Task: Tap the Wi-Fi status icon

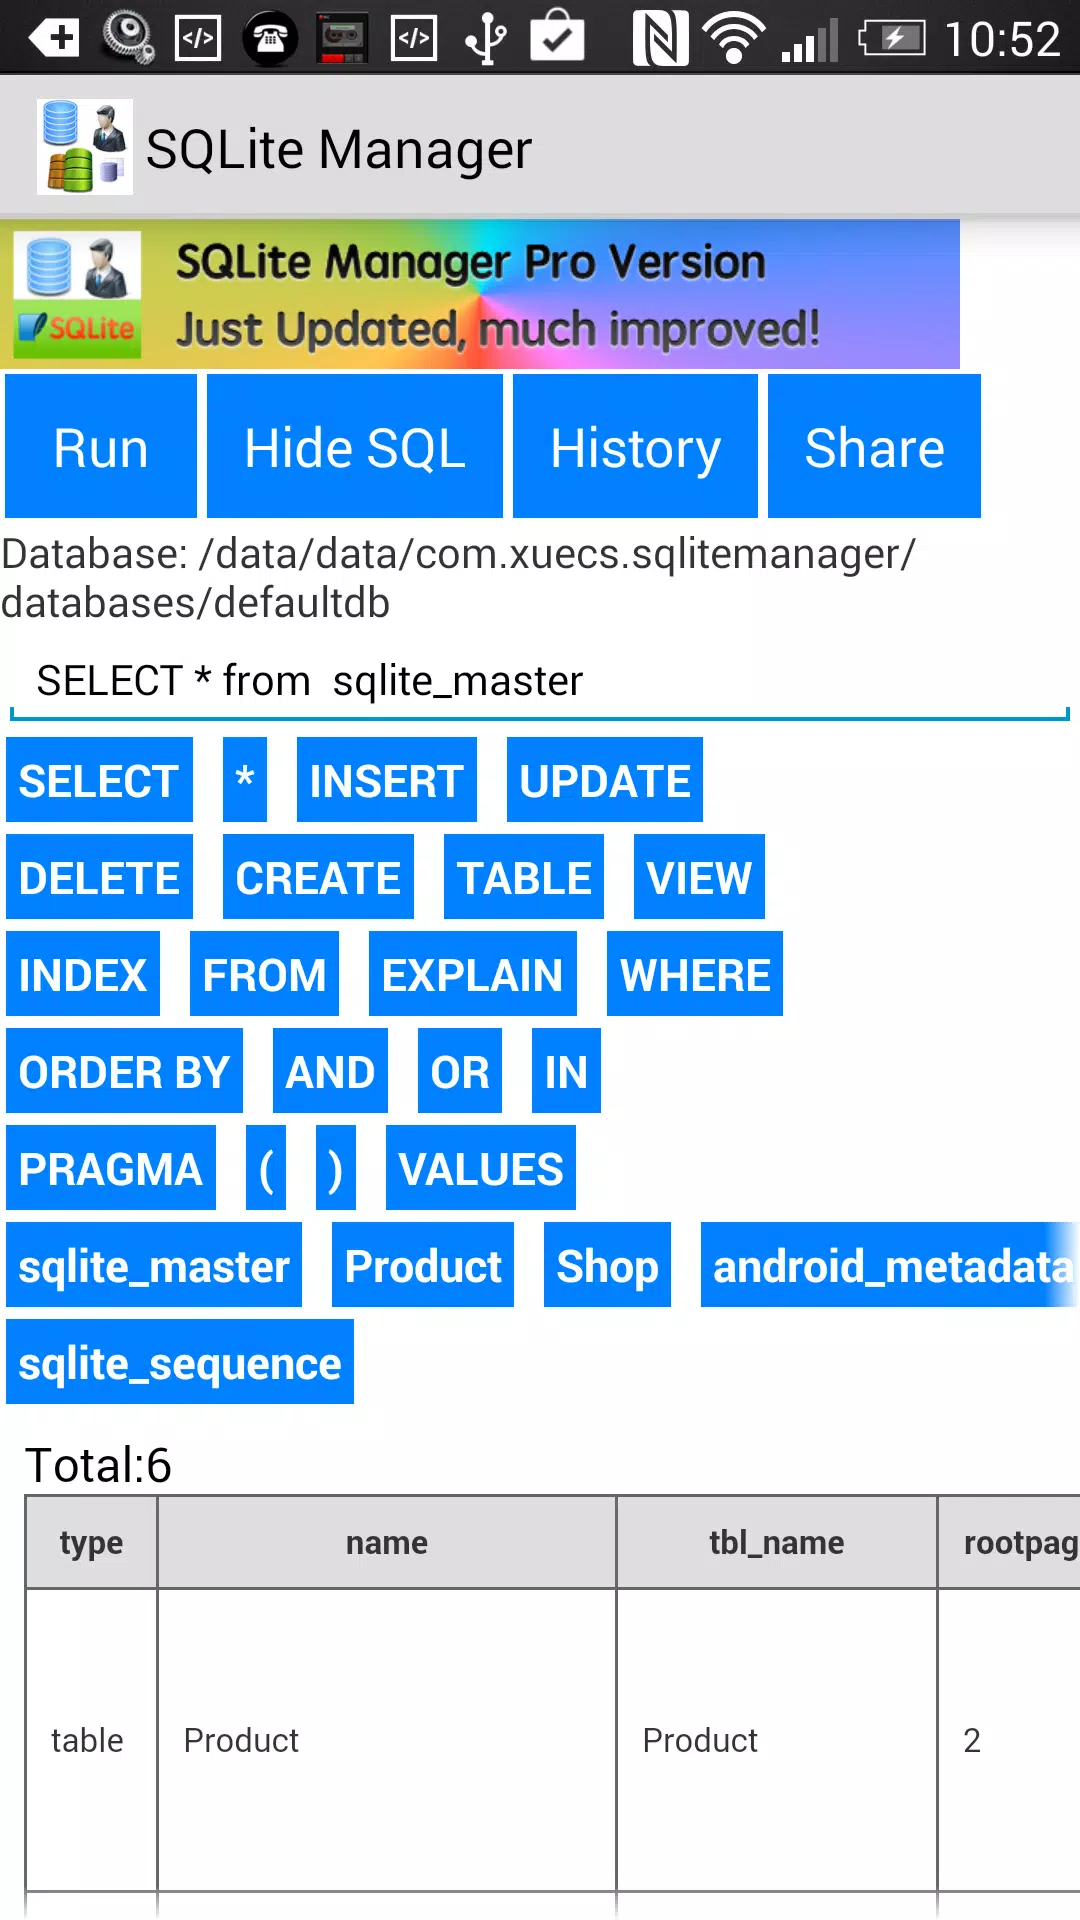Action: 734,38
